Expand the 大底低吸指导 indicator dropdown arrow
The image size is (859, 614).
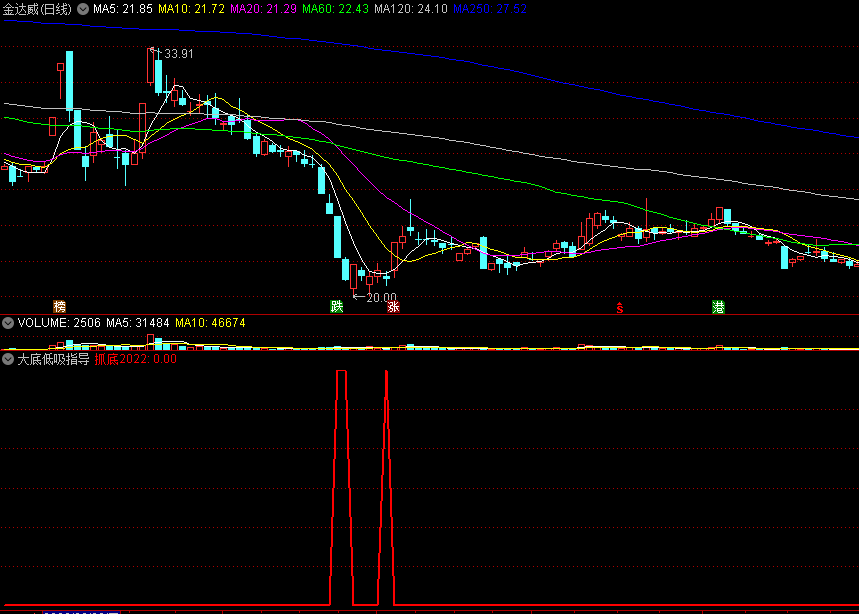point(8,359)
